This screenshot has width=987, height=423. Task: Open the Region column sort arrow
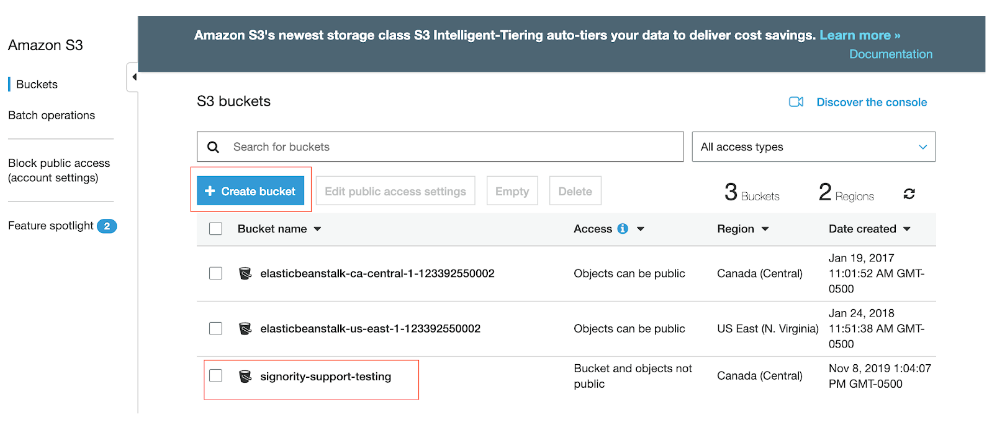tap(765, 230)
